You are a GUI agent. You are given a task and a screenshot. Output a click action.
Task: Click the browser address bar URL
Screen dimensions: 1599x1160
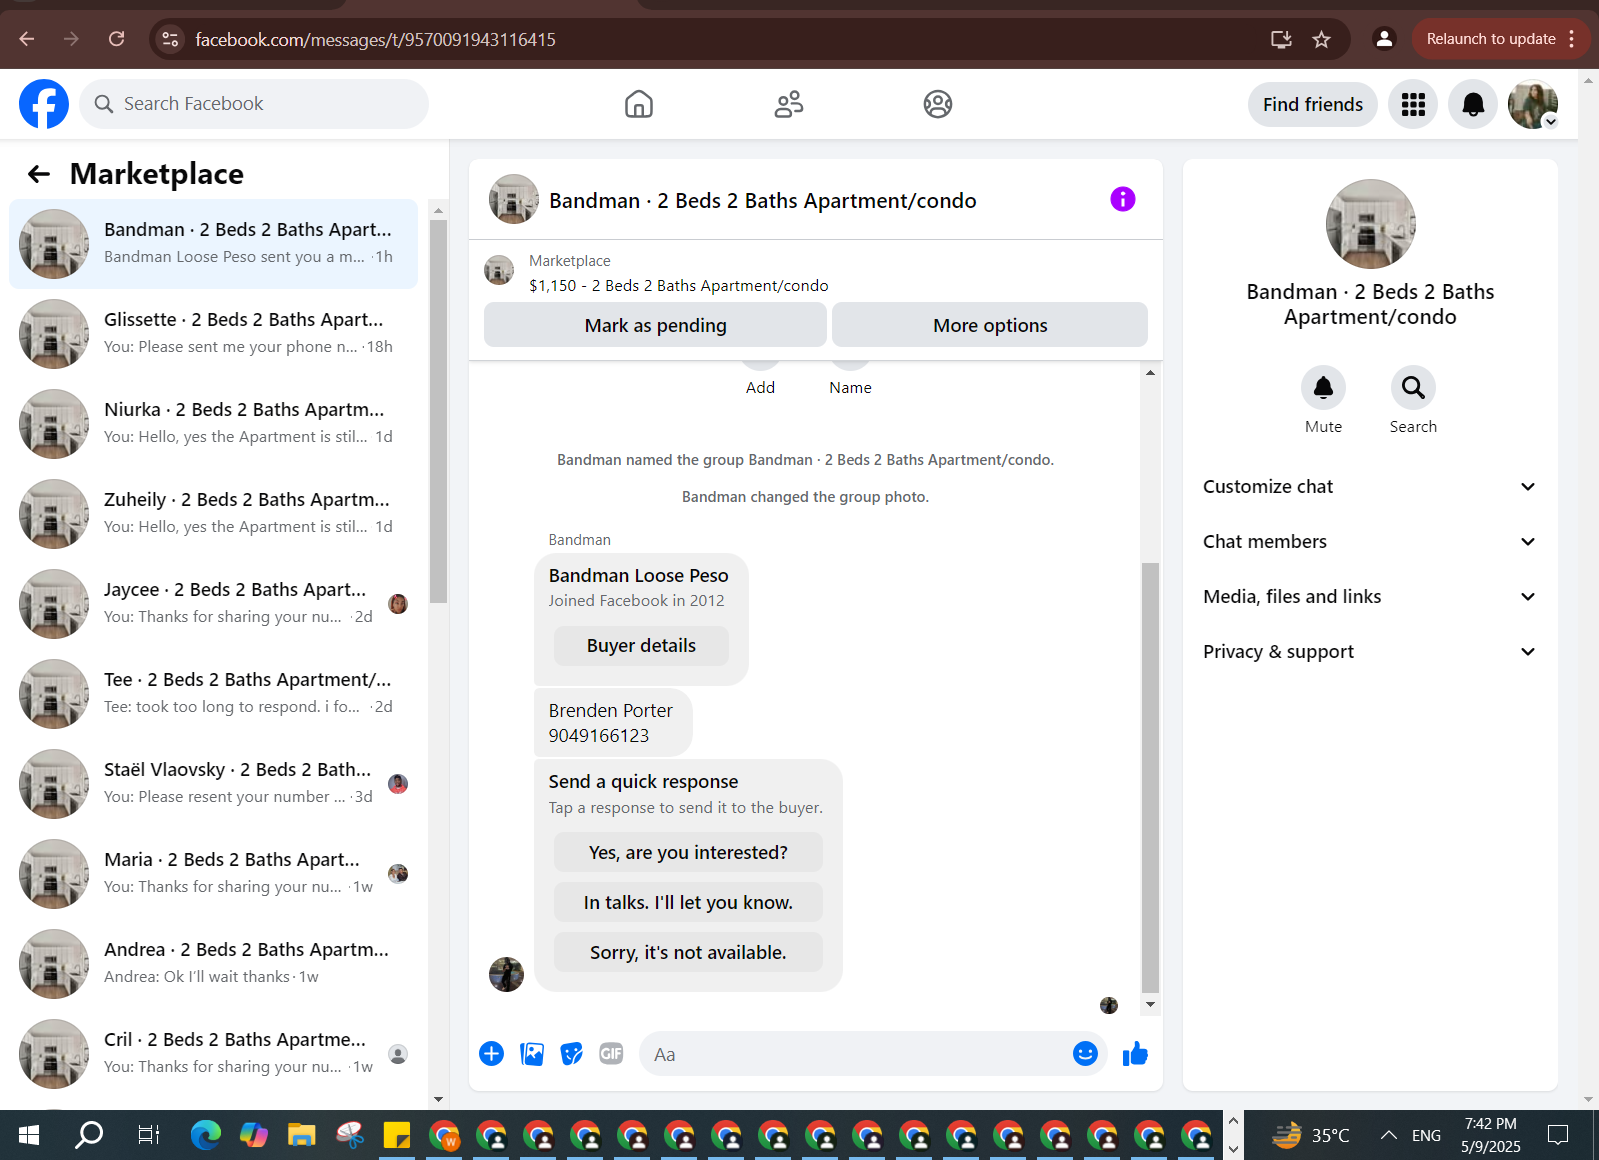(375, 39)
